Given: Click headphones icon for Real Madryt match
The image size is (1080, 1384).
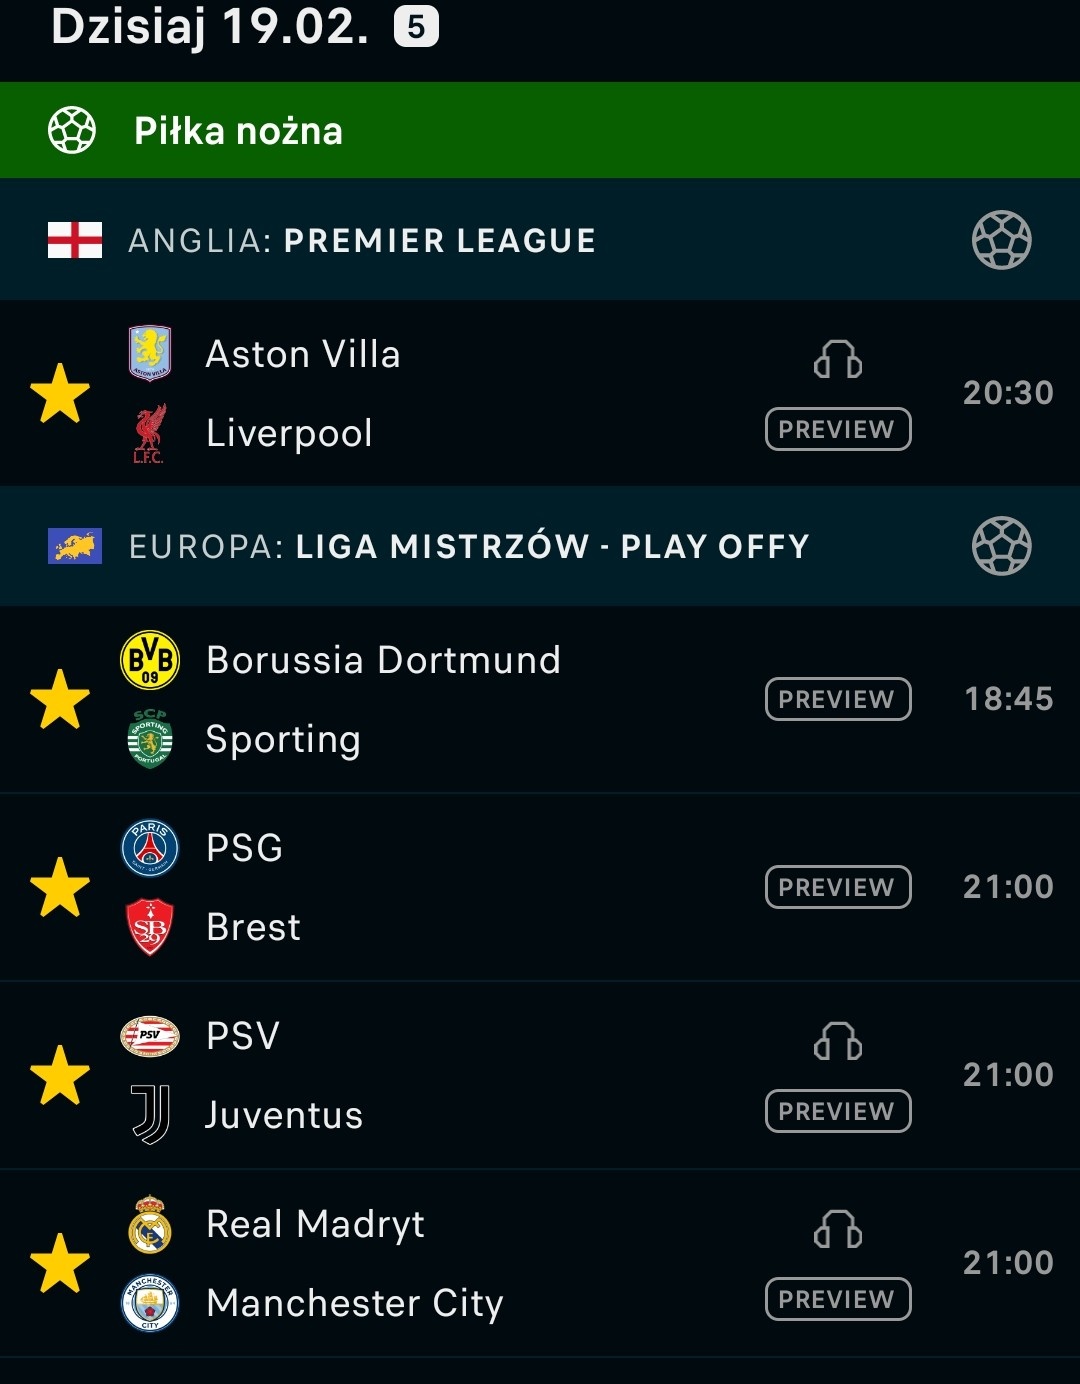Looking at the screenshot, I should (838, 1230).
